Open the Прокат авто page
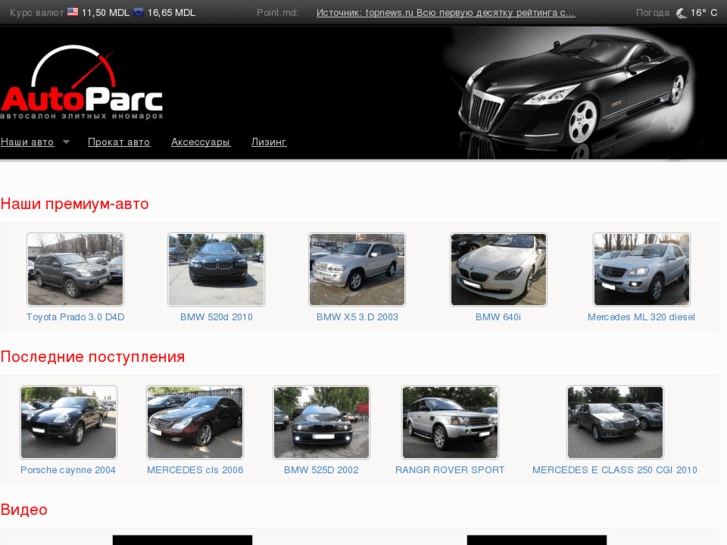Screen dimensions: 727x545 [119, 142]
